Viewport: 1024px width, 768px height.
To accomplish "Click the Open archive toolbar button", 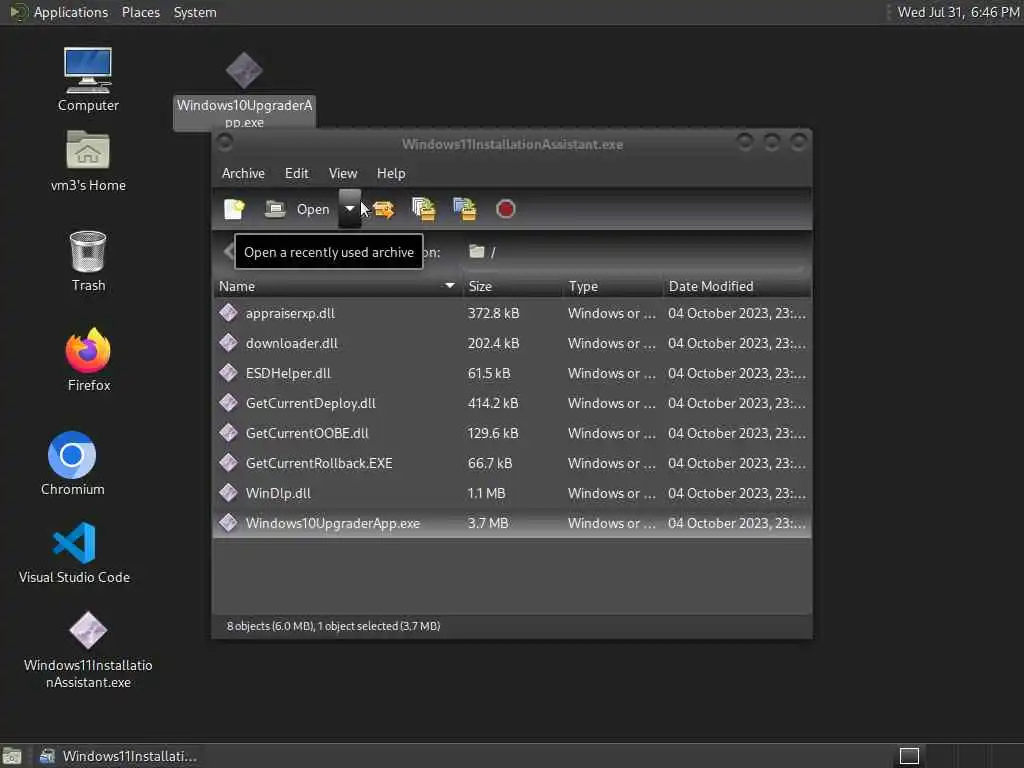I will (x=298, y=209).
